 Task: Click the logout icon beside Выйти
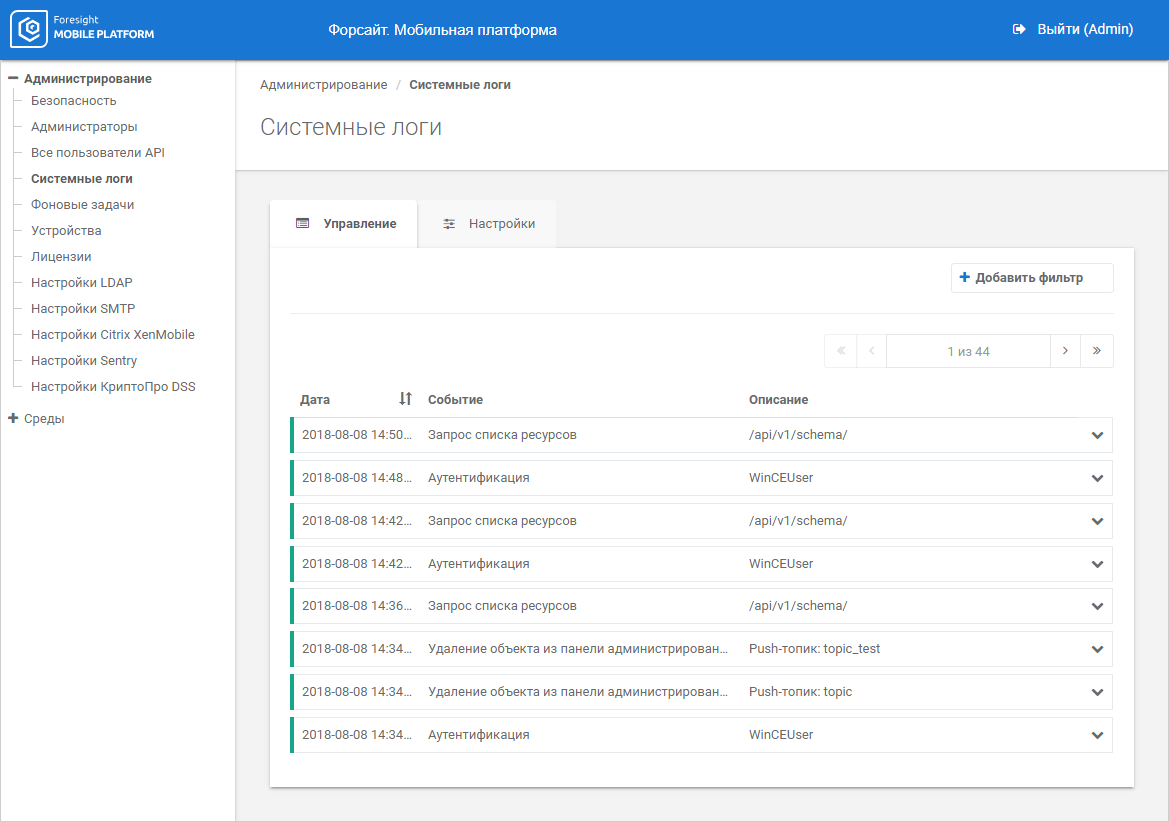pyautogui.click(x=1019, y=30)
